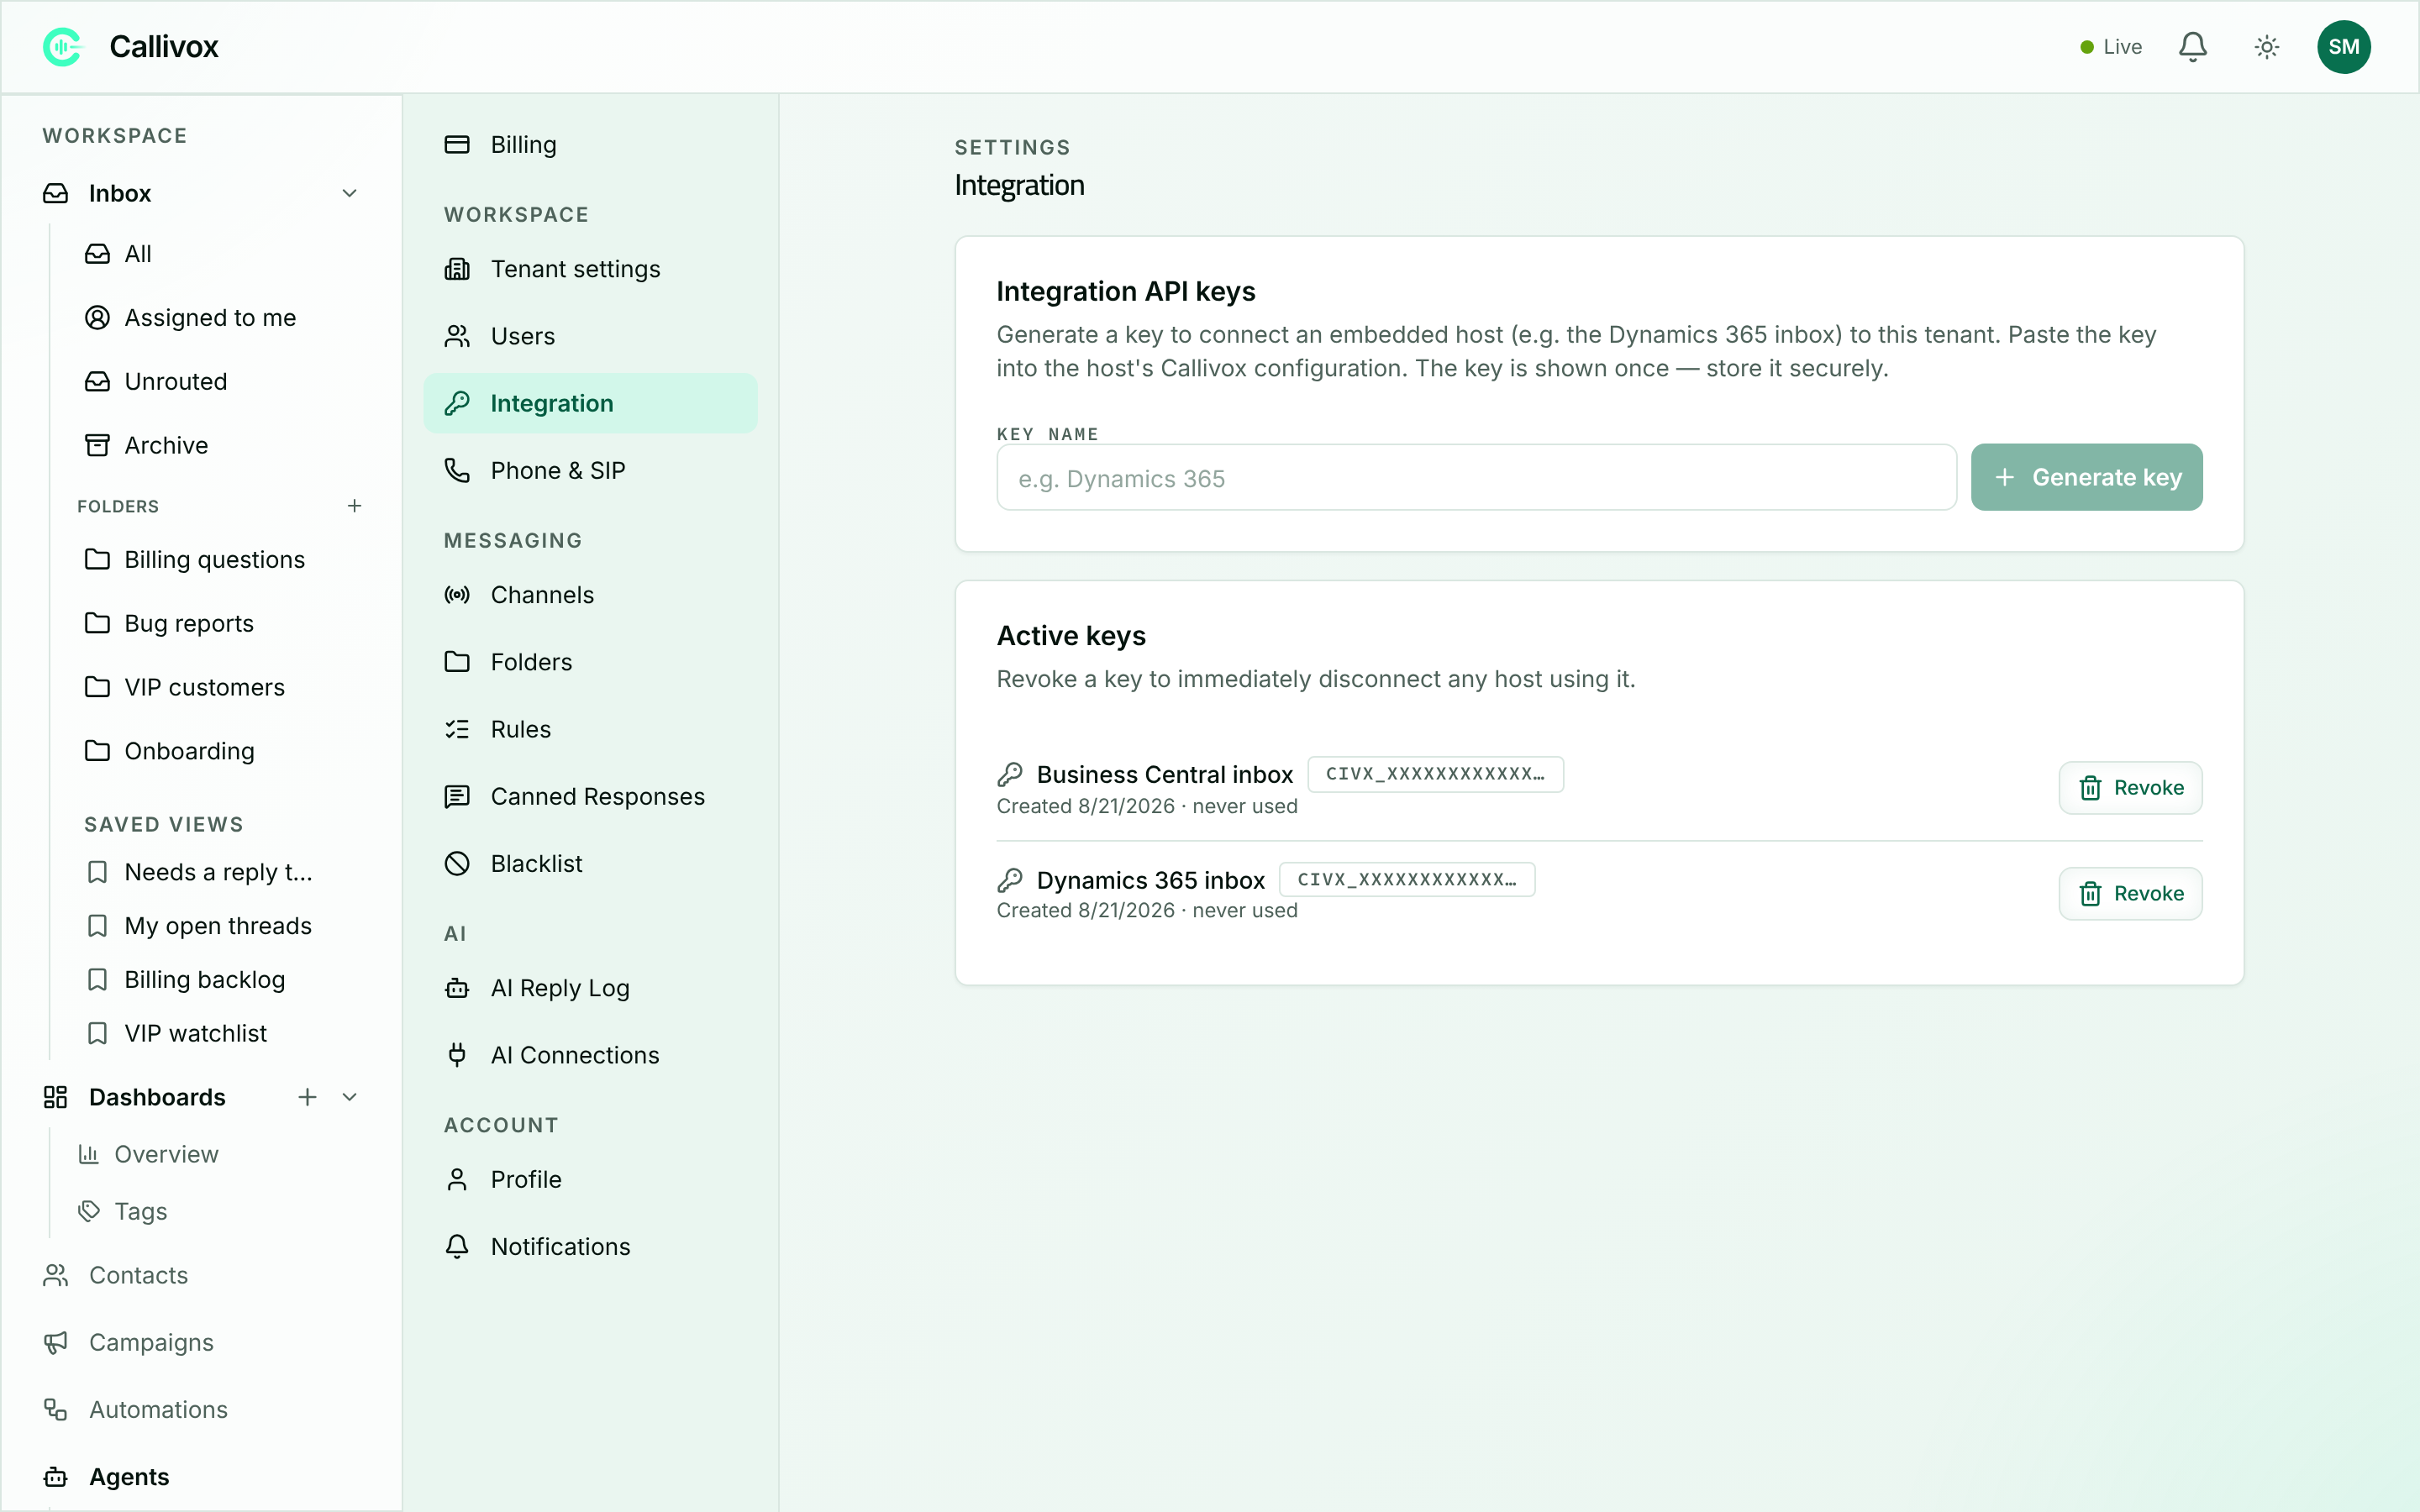
Task: Select the Integration settings item
Action: click(x=590, y=403)
